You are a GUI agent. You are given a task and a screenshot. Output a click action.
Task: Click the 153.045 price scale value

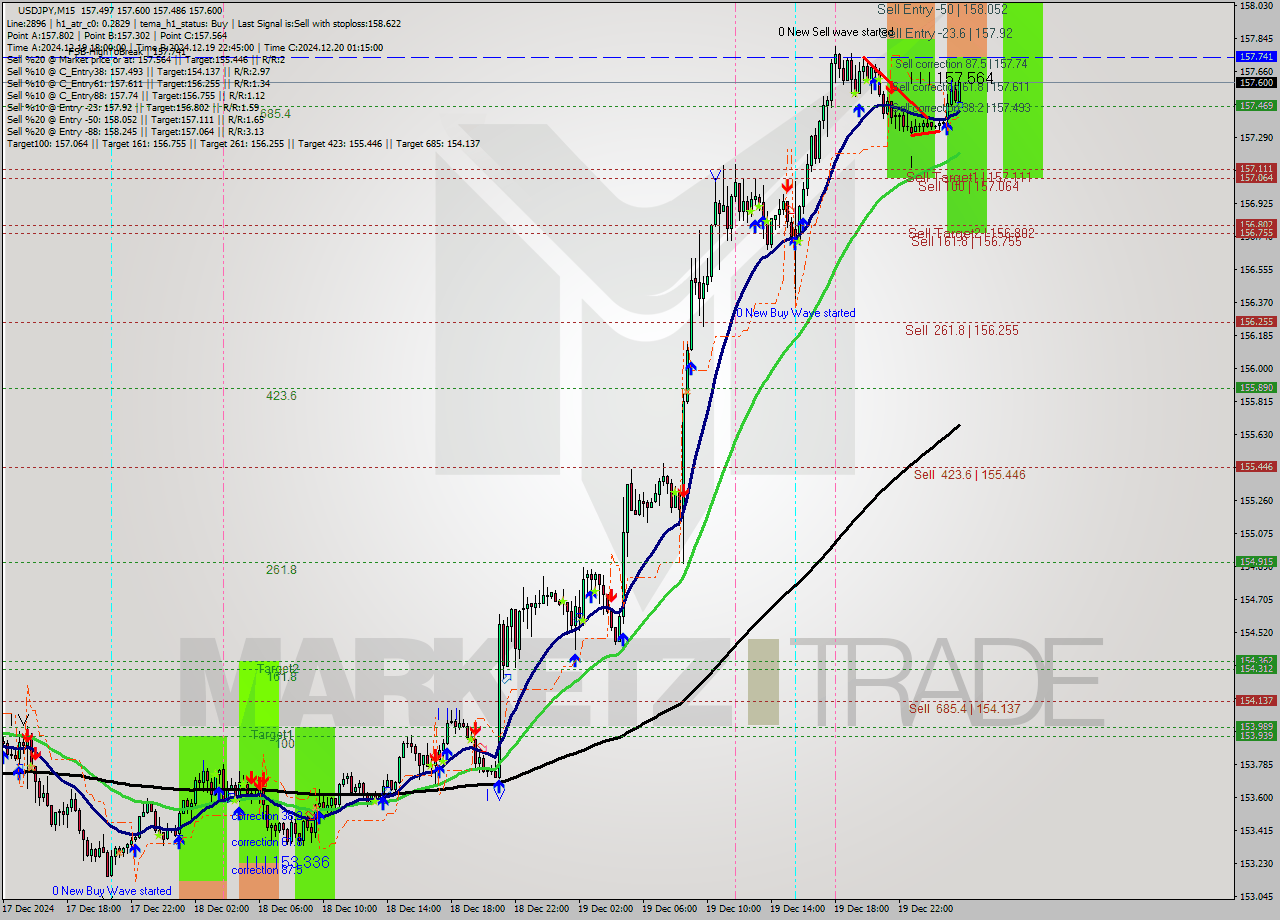1256,896
